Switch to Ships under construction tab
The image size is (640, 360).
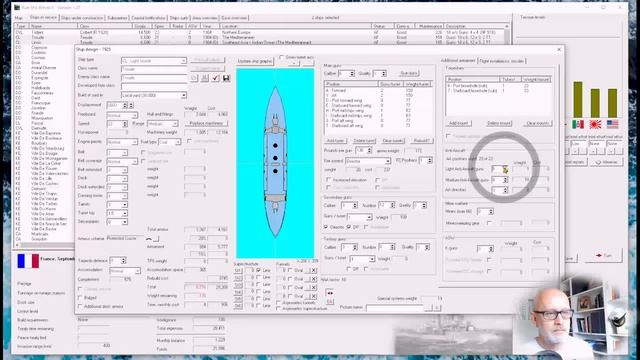[x=82, y=18]
